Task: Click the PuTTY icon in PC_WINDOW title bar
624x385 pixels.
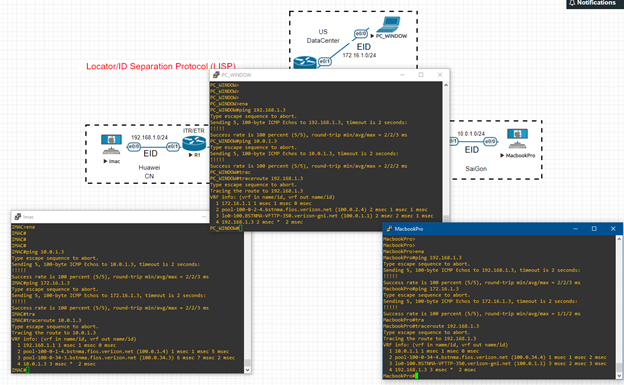Action: 216,74
